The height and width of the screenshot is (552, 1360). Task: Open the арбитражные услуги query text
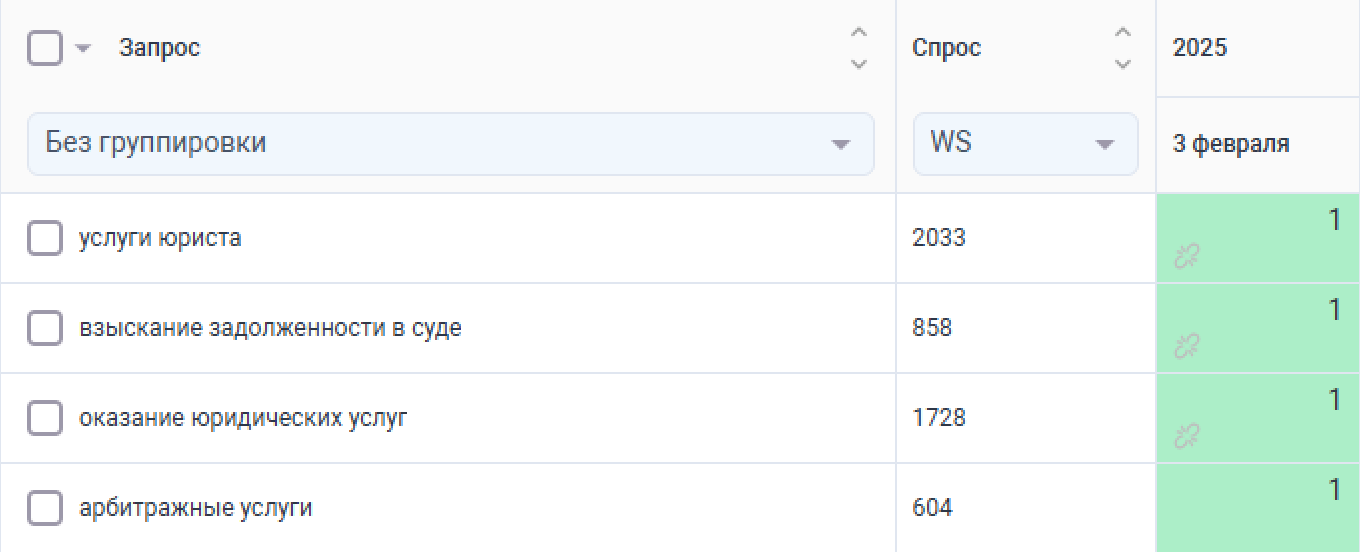tap(196, 508)
